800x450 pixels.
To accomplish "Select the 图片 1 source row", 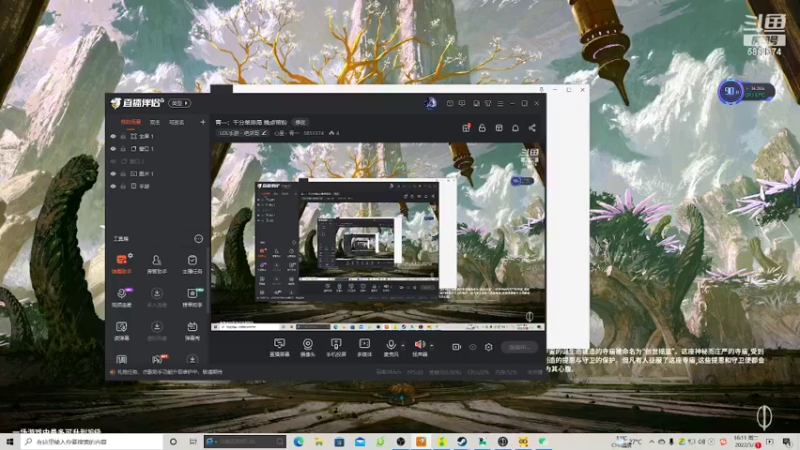I will coord(158,173).
